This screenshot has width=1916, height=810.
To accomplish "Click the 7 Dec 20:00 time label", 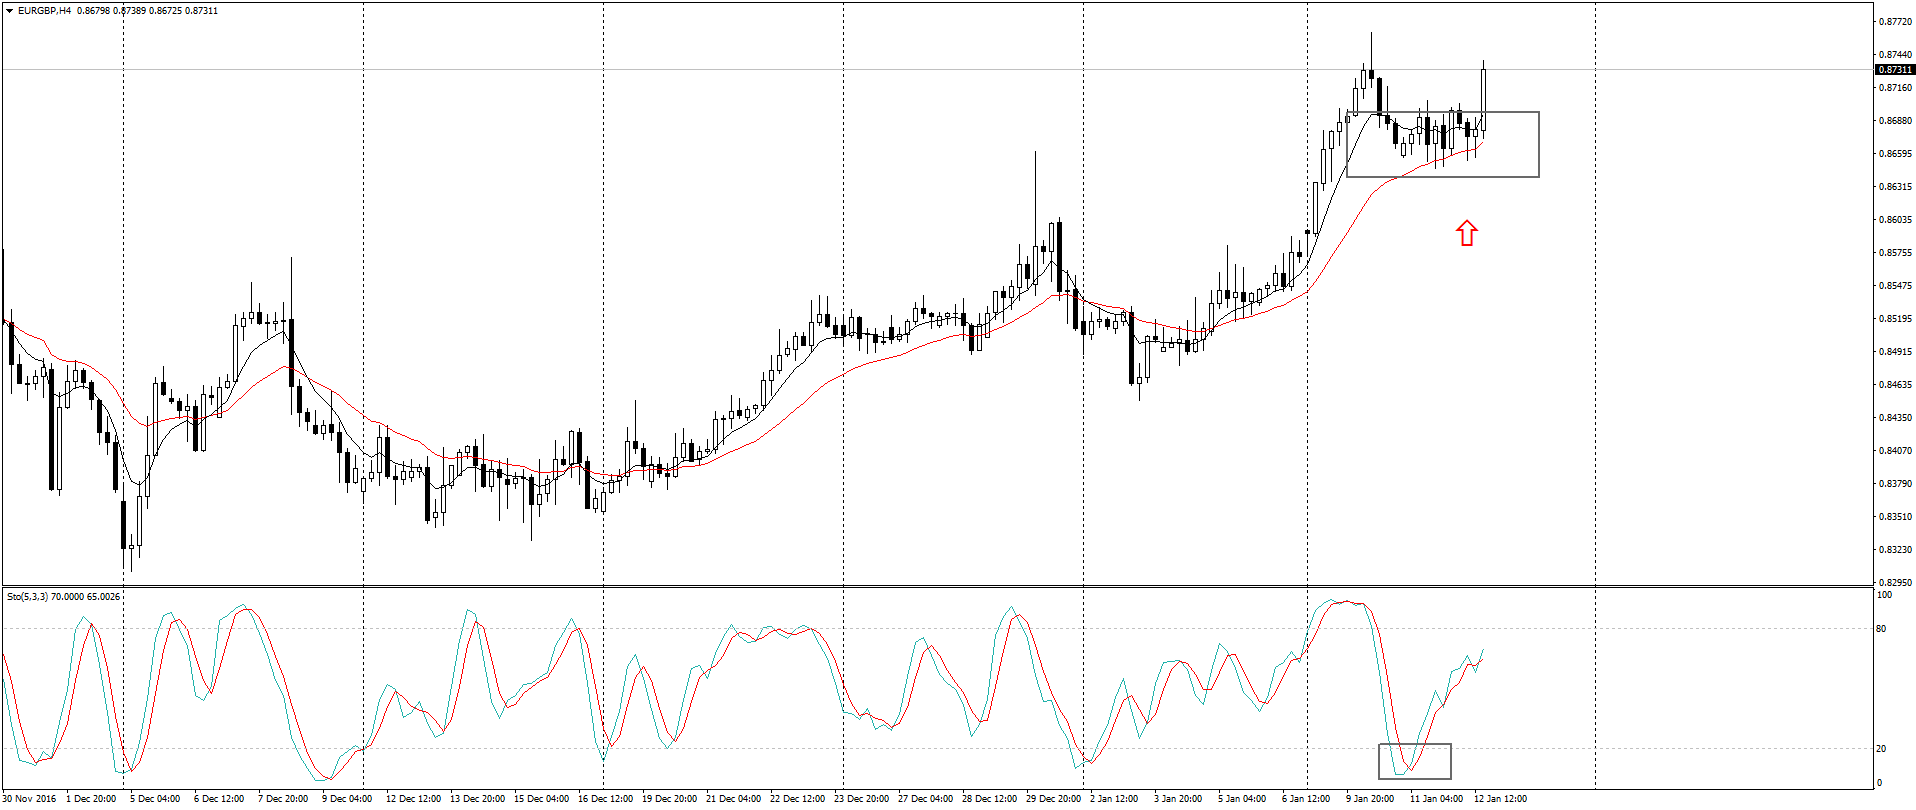I will 283,799.
